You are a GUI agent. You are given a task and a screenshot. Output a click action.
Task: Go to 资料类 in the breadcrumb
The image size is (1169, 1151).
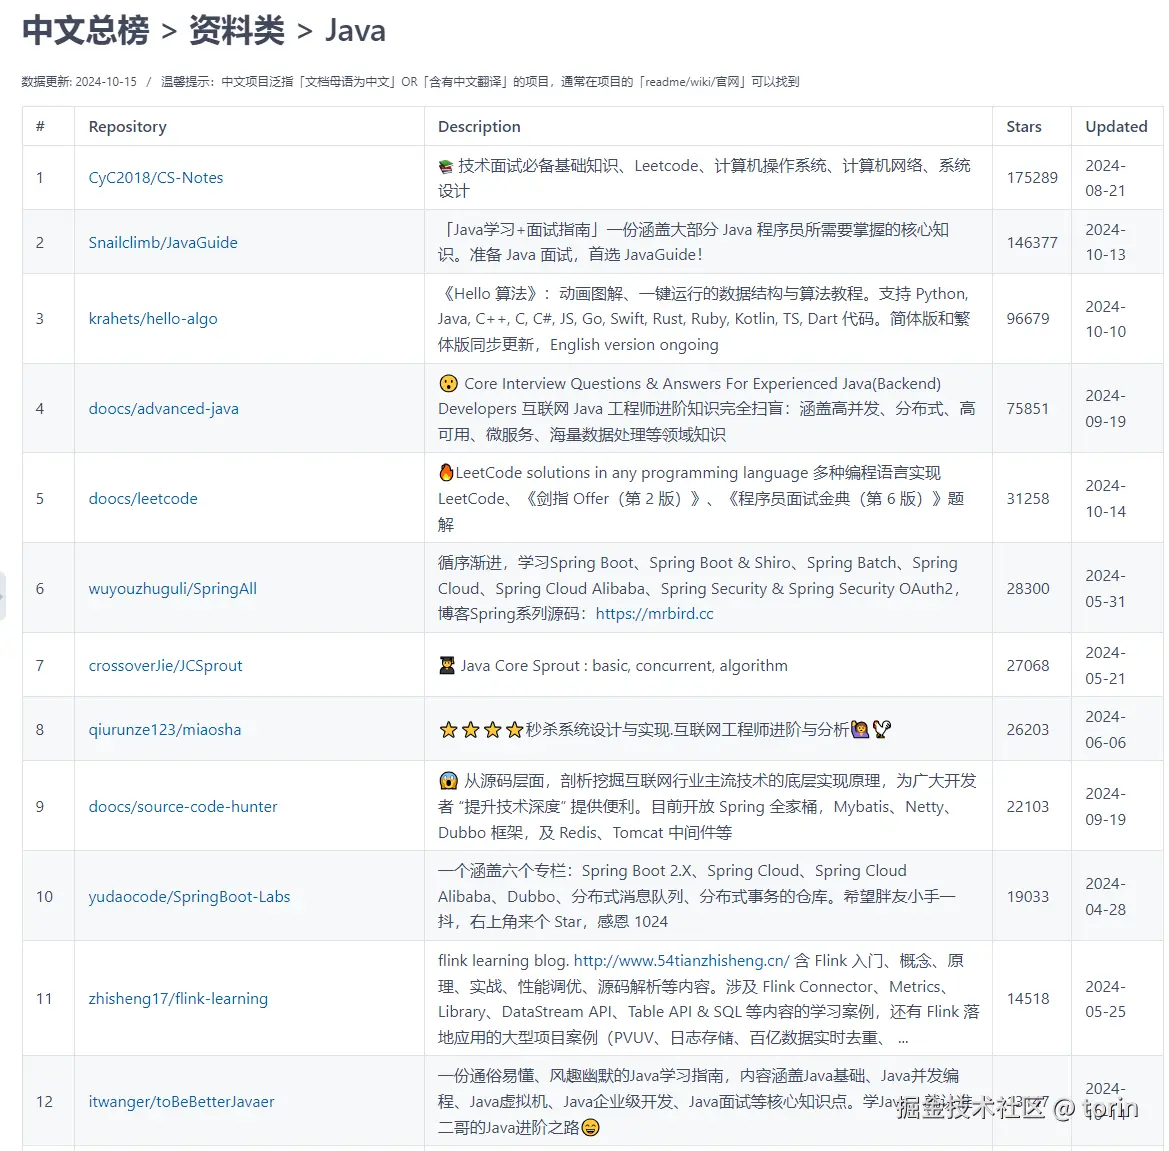pyautogui.click(x=236, y=31)
